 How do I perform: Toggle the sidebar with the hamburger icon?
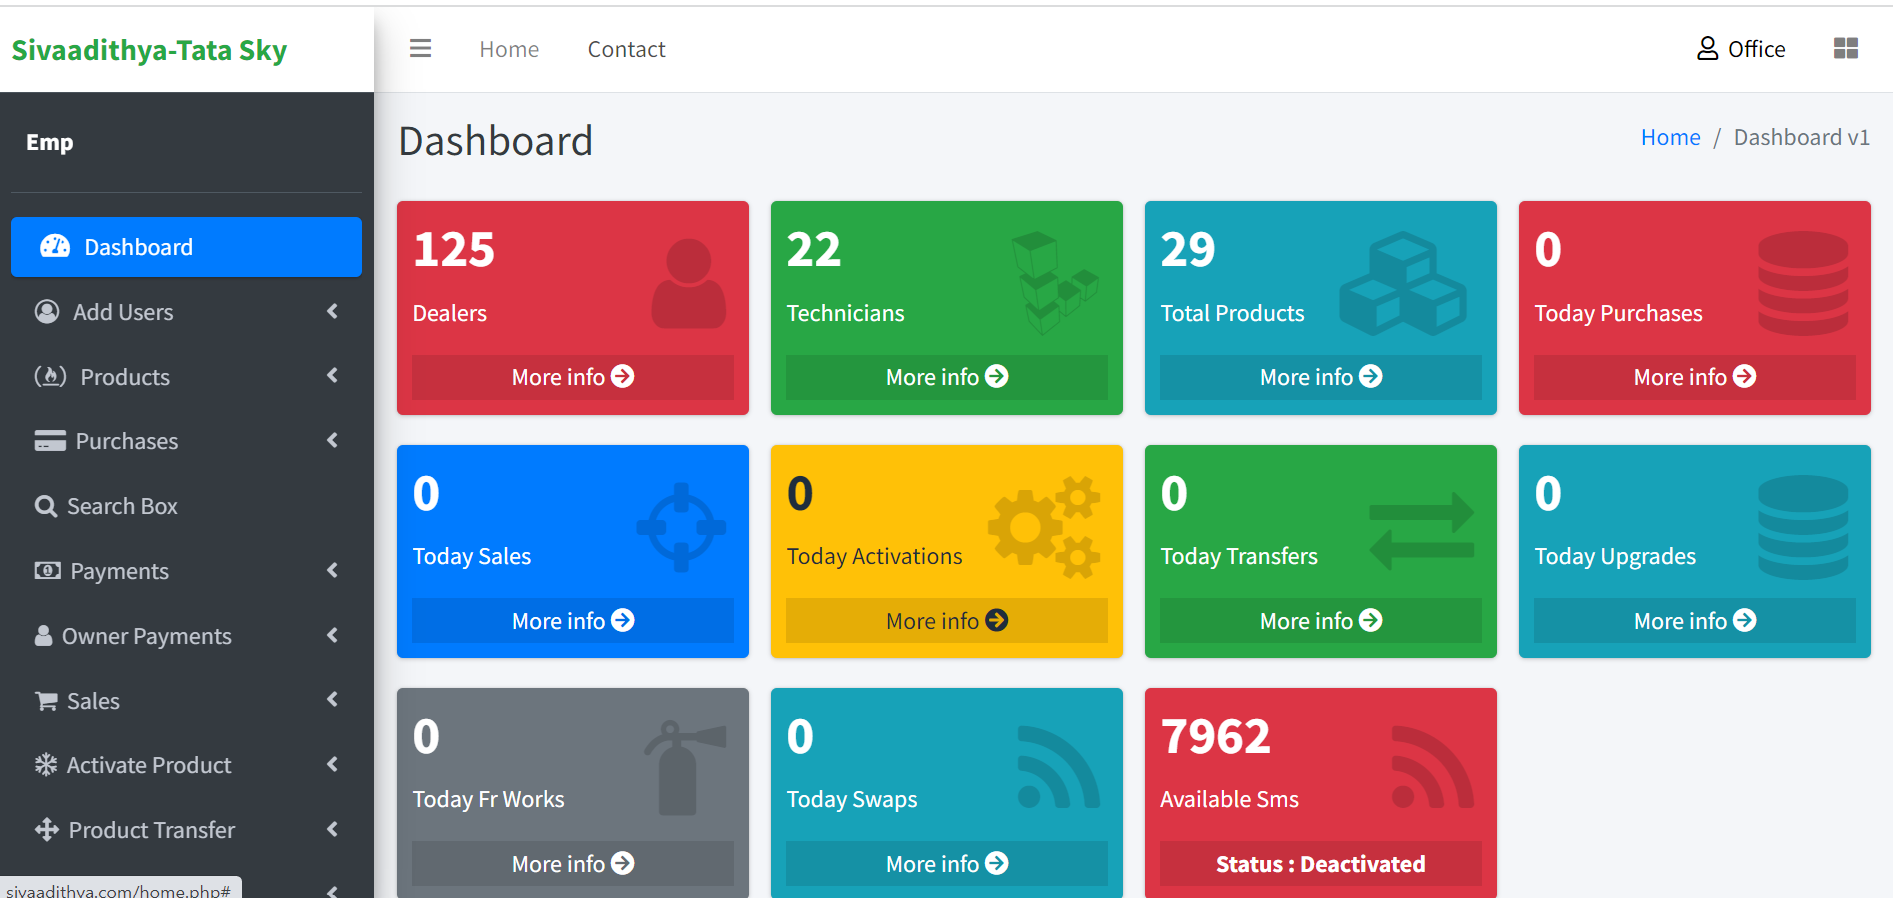coord(420,49)
